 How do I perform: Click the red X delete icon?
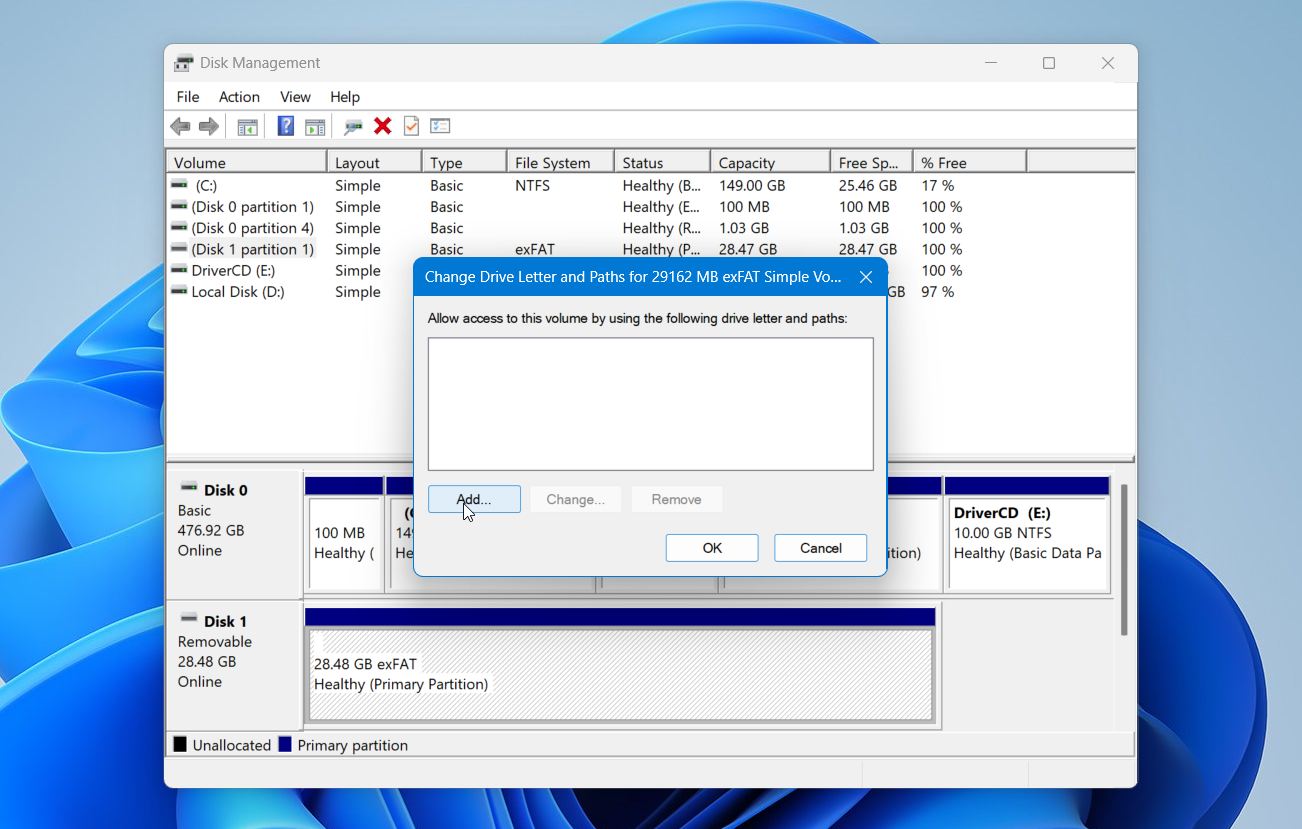tap(382, 126)
